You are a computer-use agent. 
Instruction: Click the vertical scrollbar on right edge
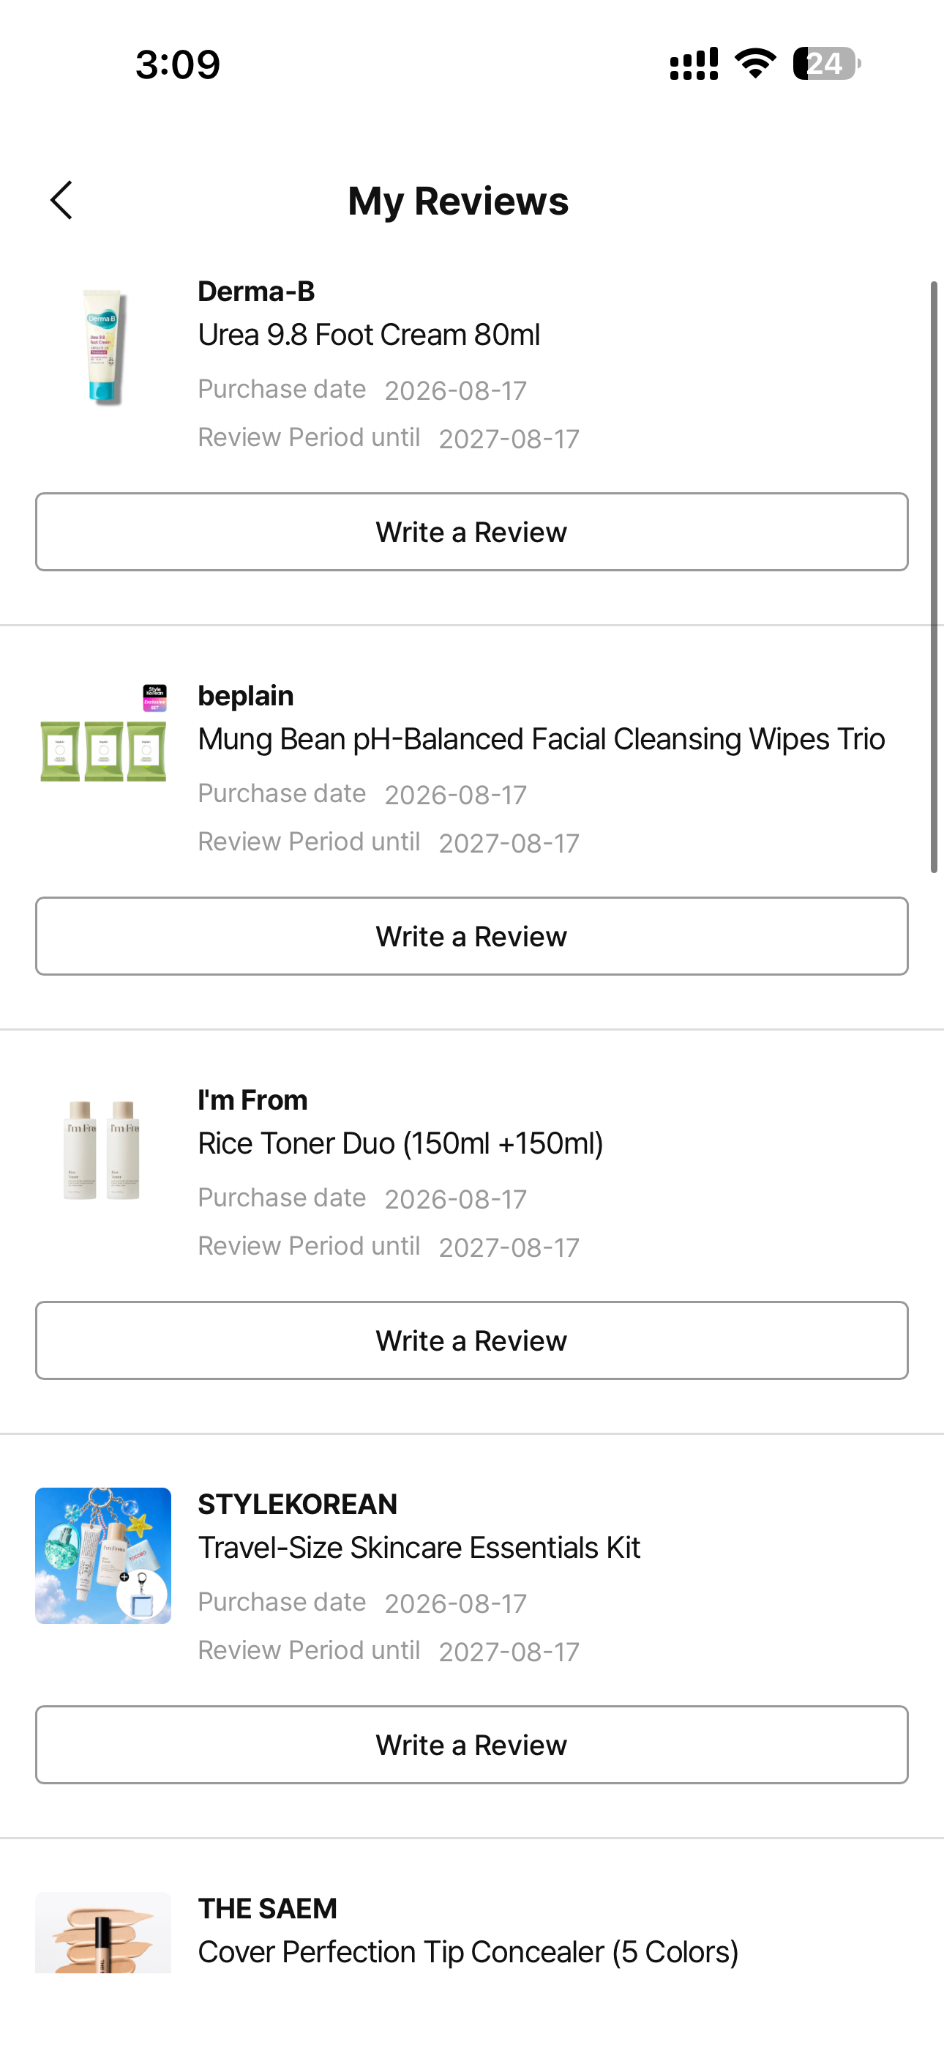coord(934,577)
